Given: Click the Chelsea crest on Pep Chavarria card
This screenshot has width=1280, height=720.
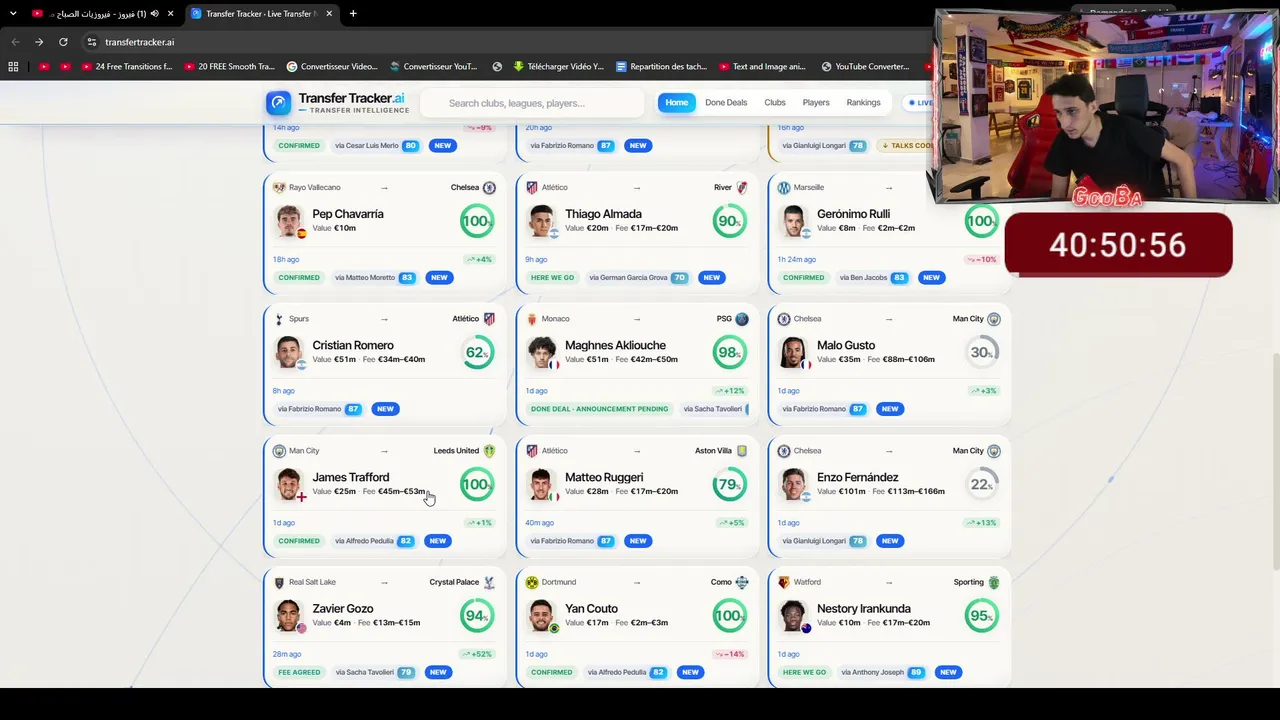Looking at the screenshot, I should tap(489, 188).
